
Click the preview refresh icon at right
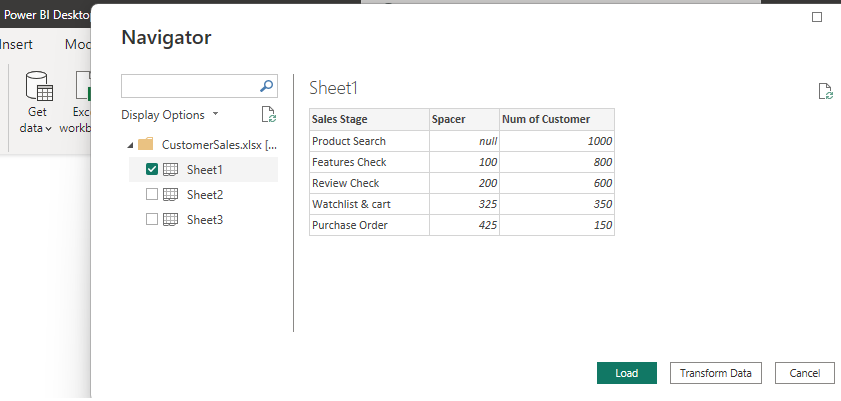[x=825, y=92]
